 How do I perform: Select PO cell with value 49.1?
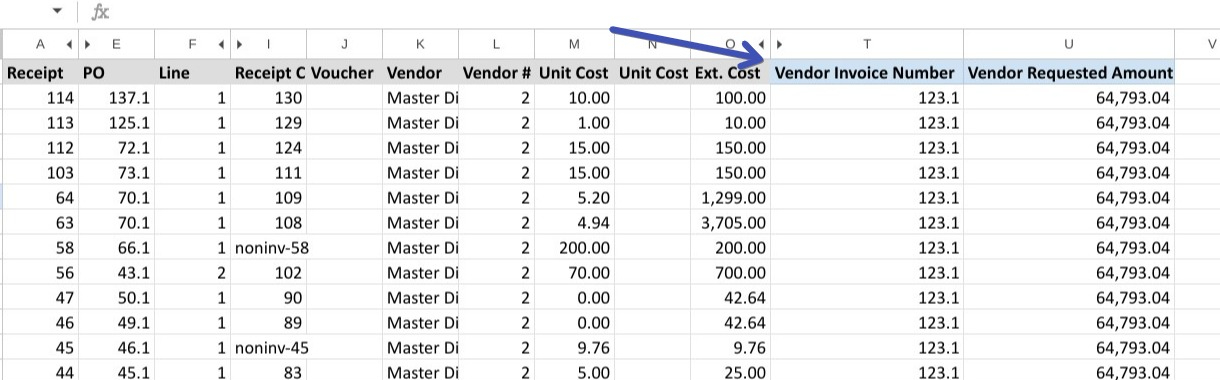click(x=116, y=323)
